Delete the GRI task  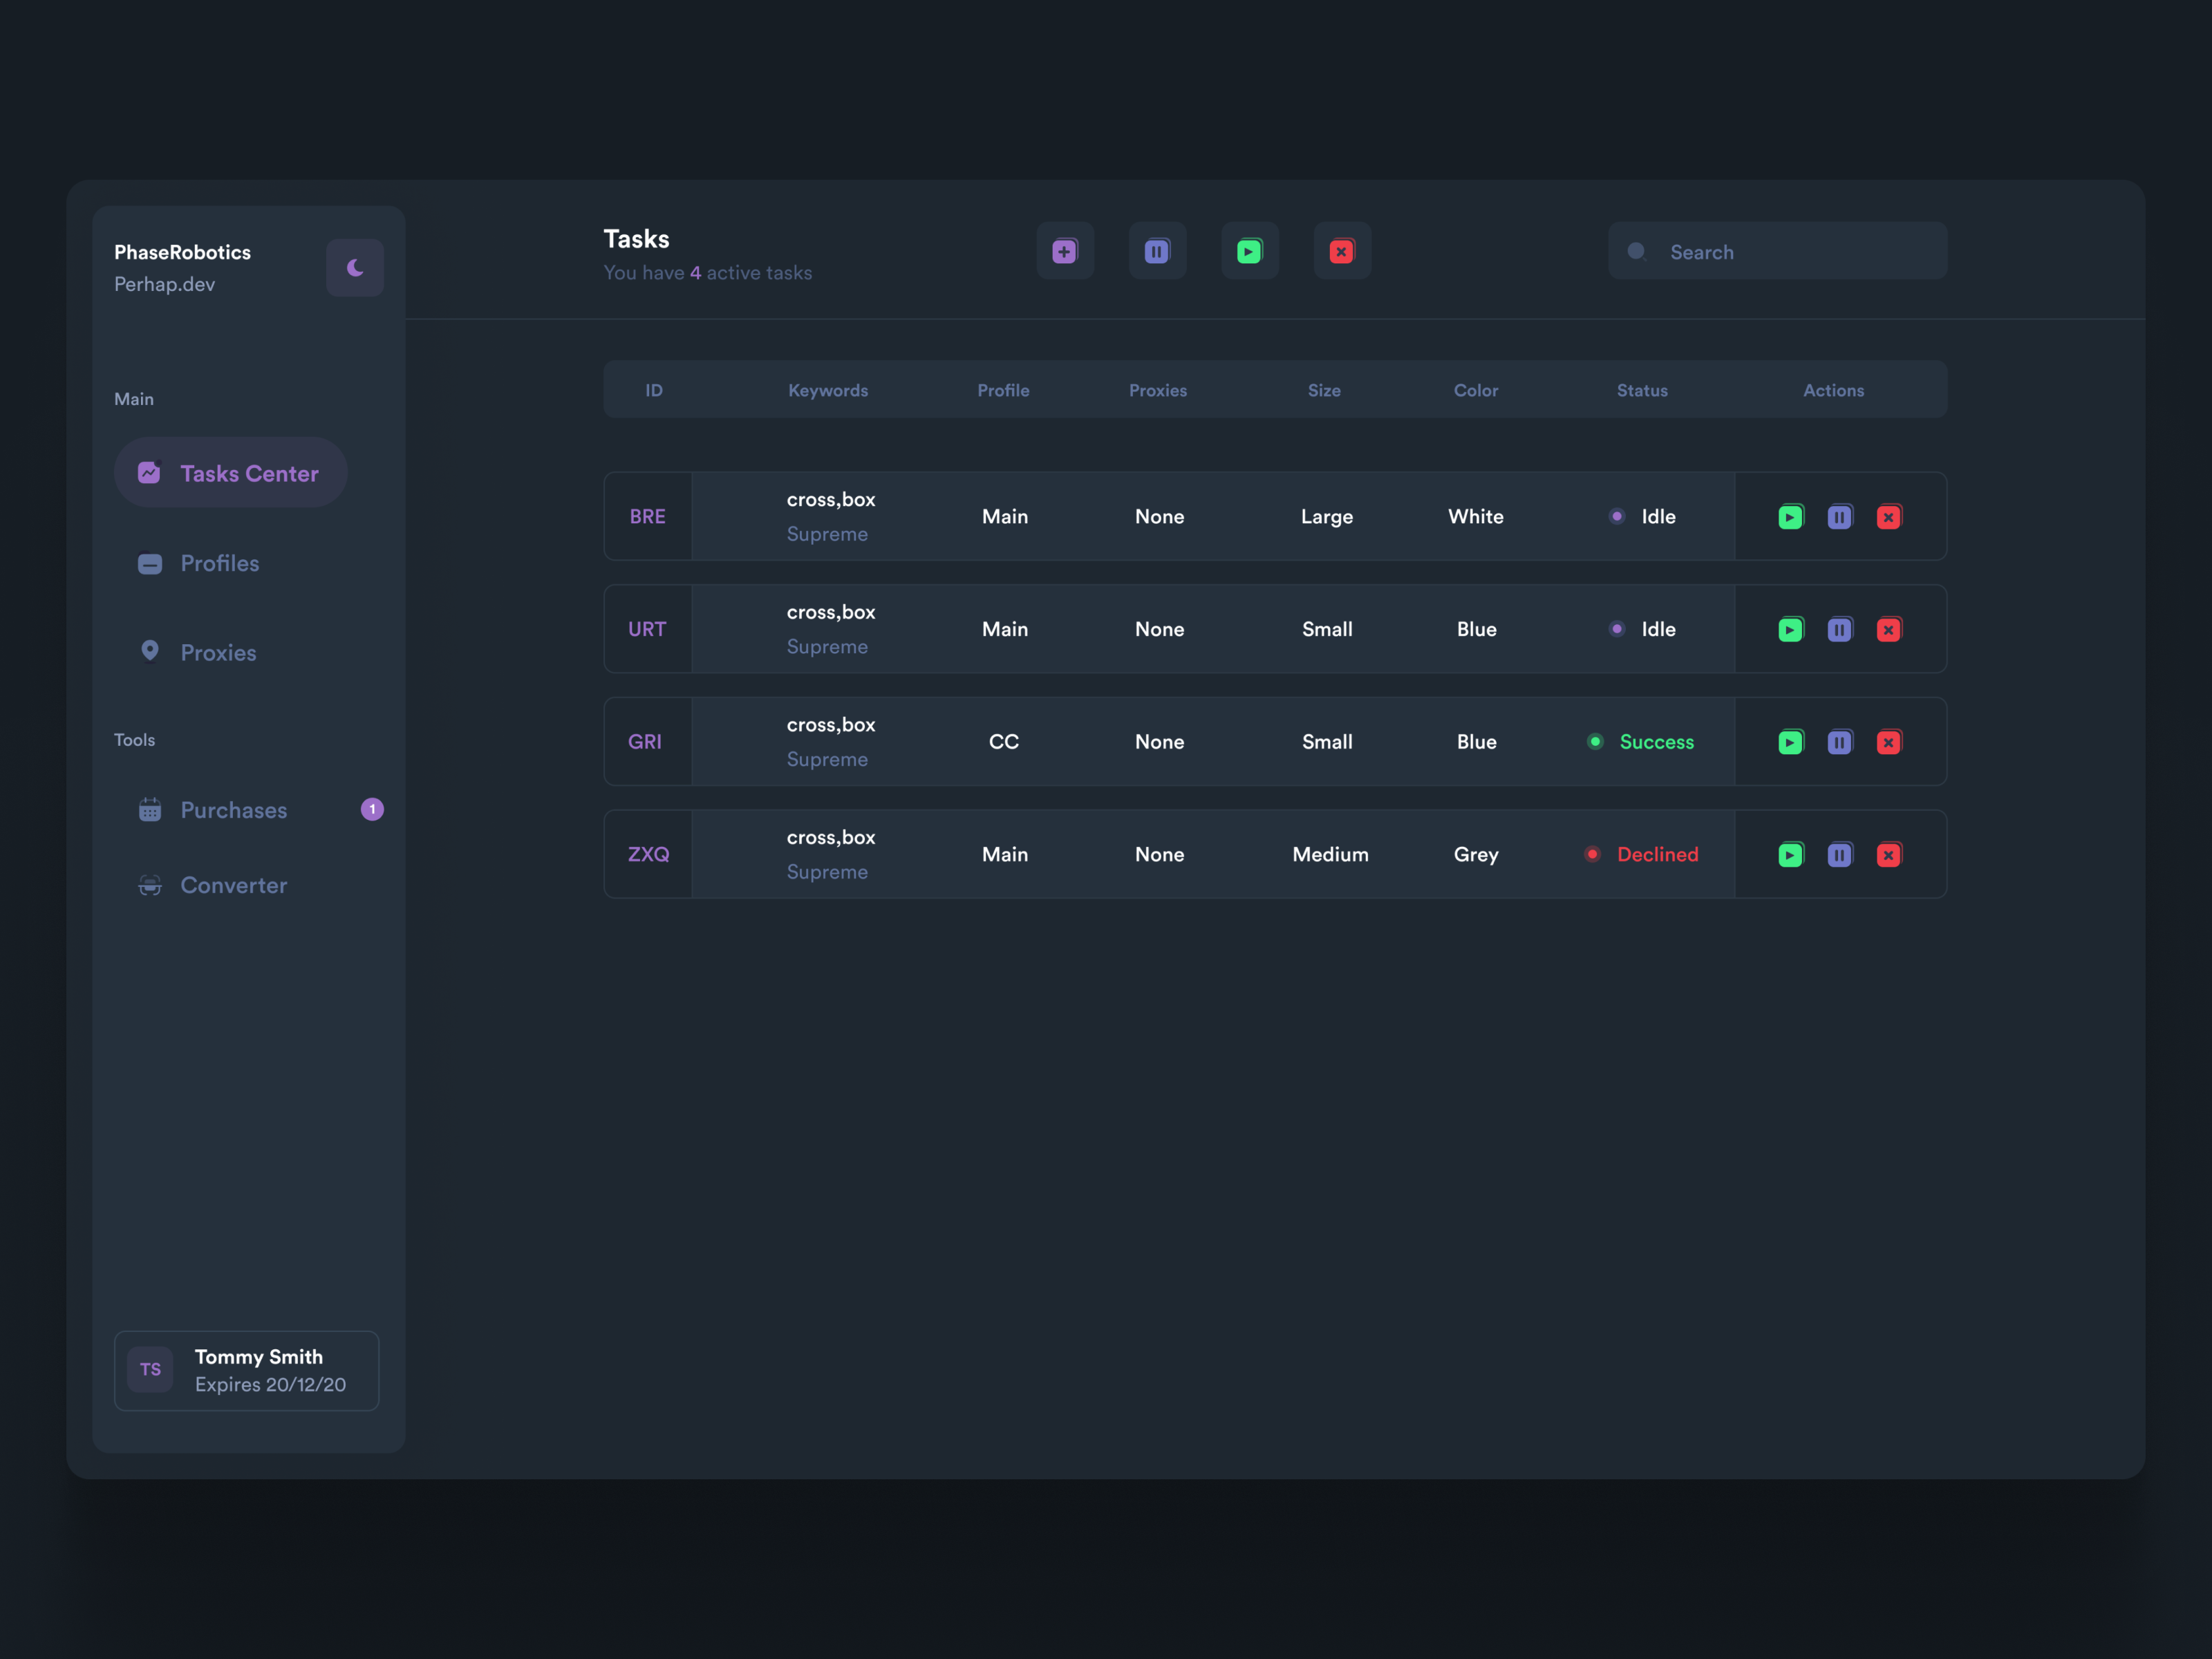pos(1888,742)
